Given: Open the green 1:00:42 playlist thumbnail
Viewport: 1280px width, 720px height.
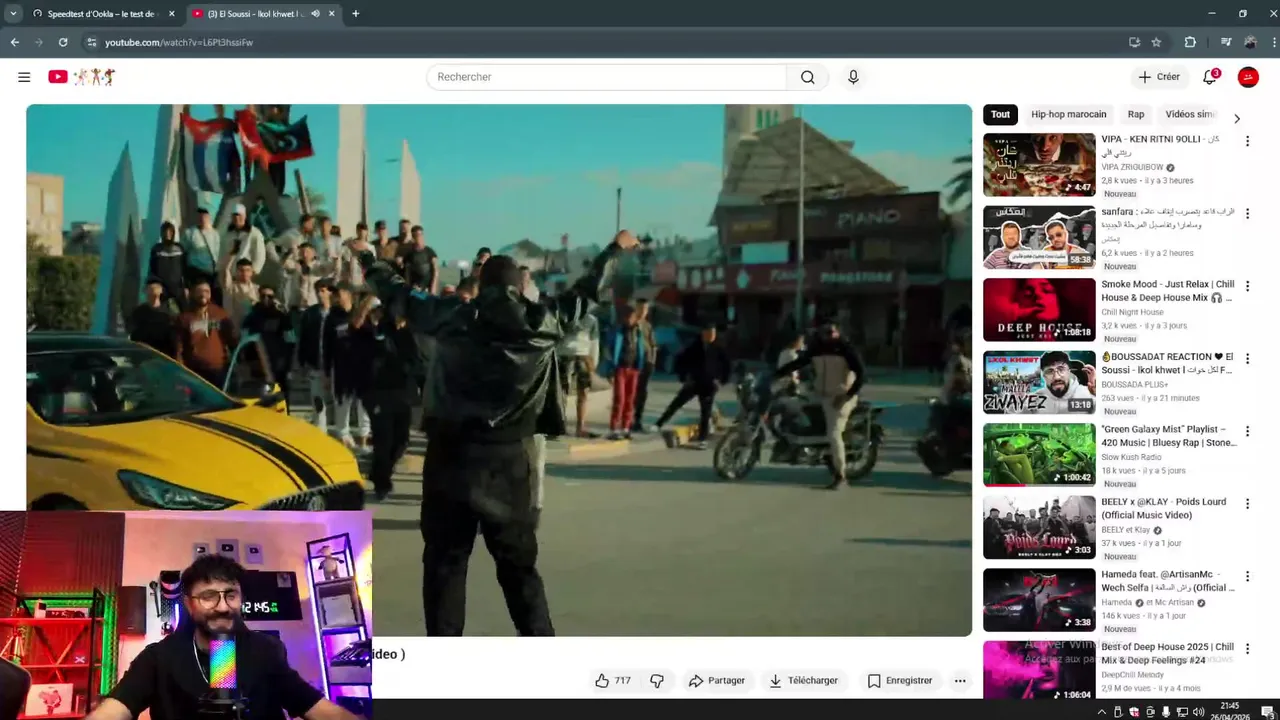Looking at the screenshot, I should pyautogui.click(x=1039, y=455).
